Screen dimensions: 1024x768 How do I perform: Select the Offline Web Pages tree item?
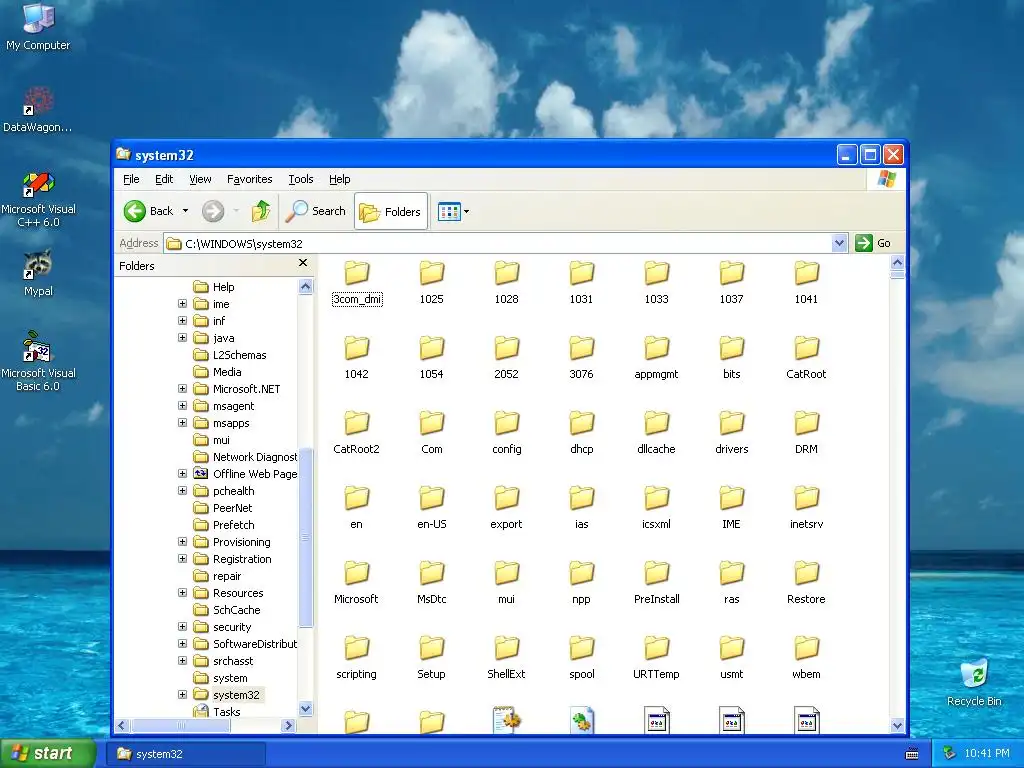(245, 474)
